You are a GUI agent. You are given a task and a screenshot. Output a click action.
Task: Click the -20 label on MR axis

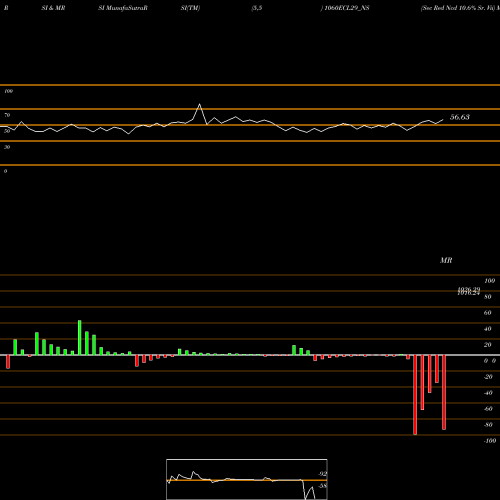(488, 377)
